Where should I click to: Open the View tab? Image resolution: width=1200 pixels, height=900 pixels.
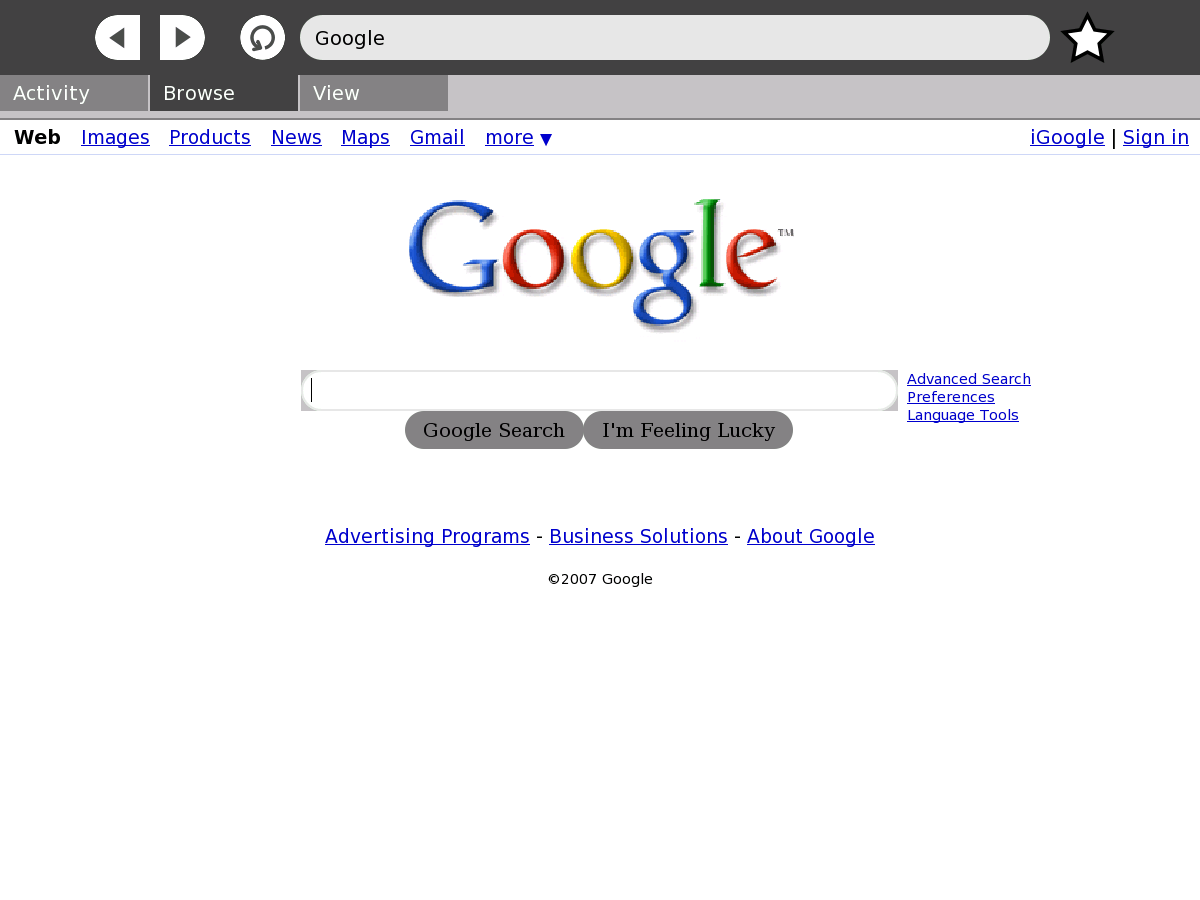[374, 93]
